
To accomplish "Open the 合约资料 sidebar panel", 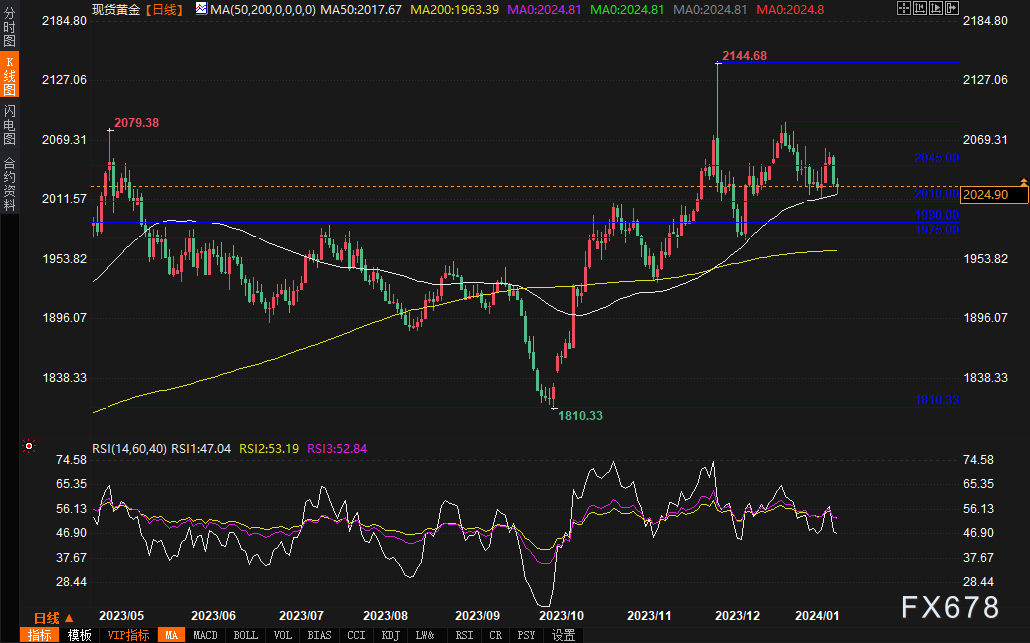I will 9,183.
